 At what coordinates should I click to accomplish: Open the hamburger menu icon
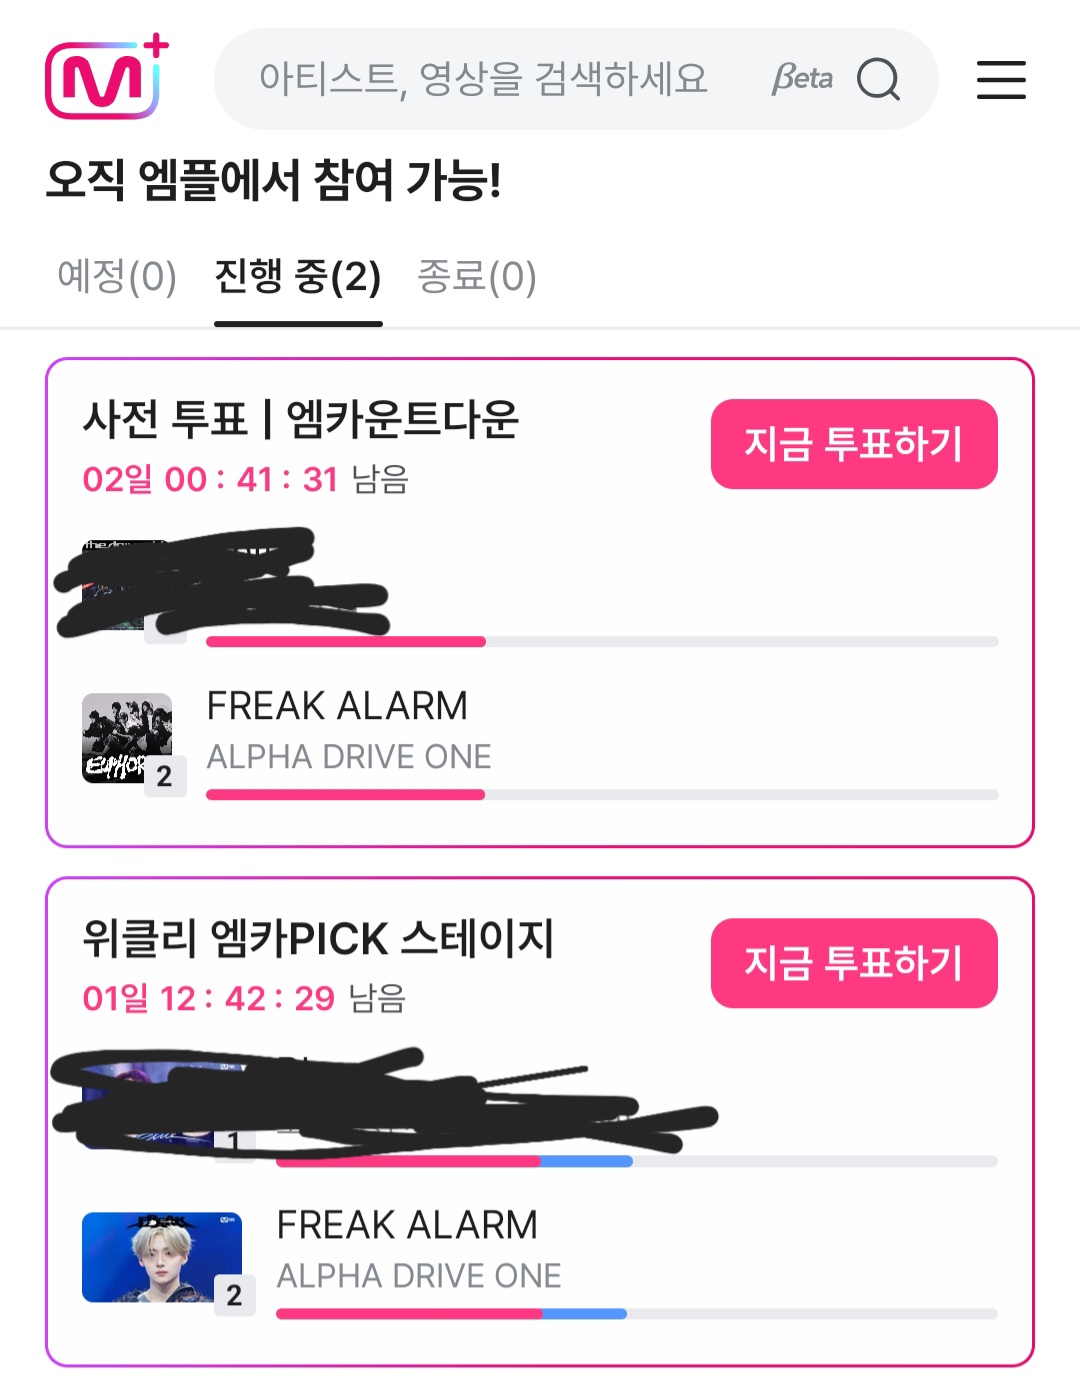pos(1001,79)
